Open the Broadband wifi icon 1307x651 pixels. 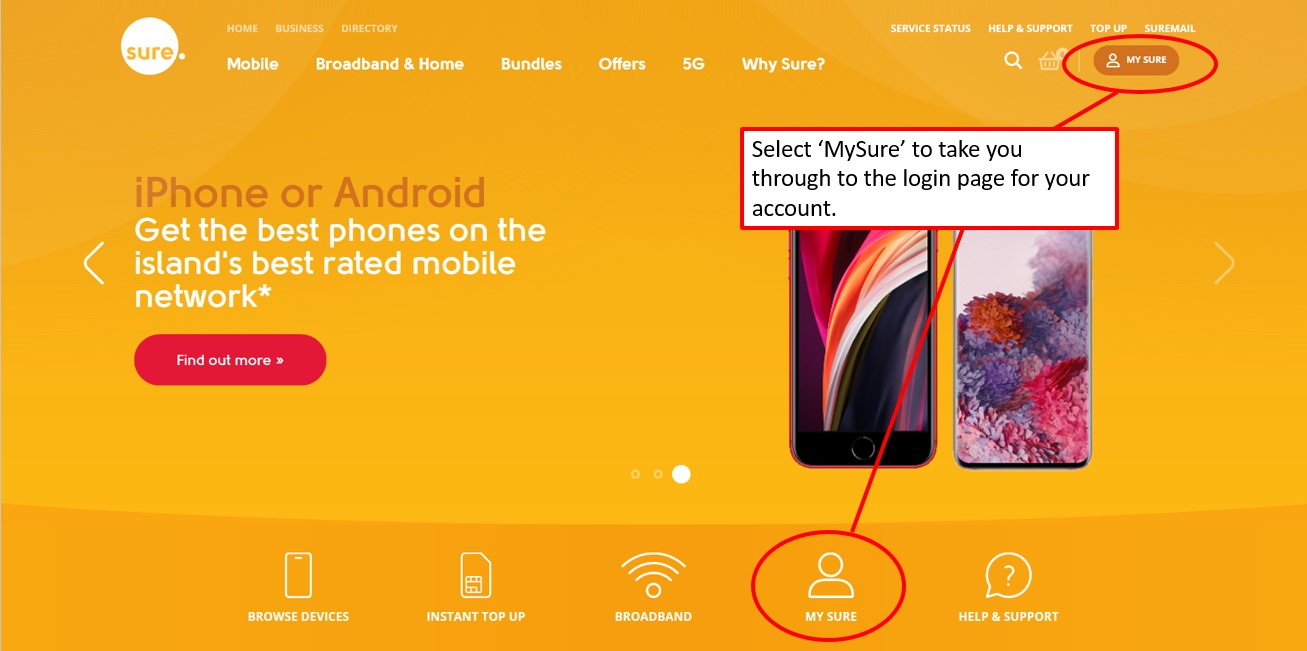coord(653,575)
